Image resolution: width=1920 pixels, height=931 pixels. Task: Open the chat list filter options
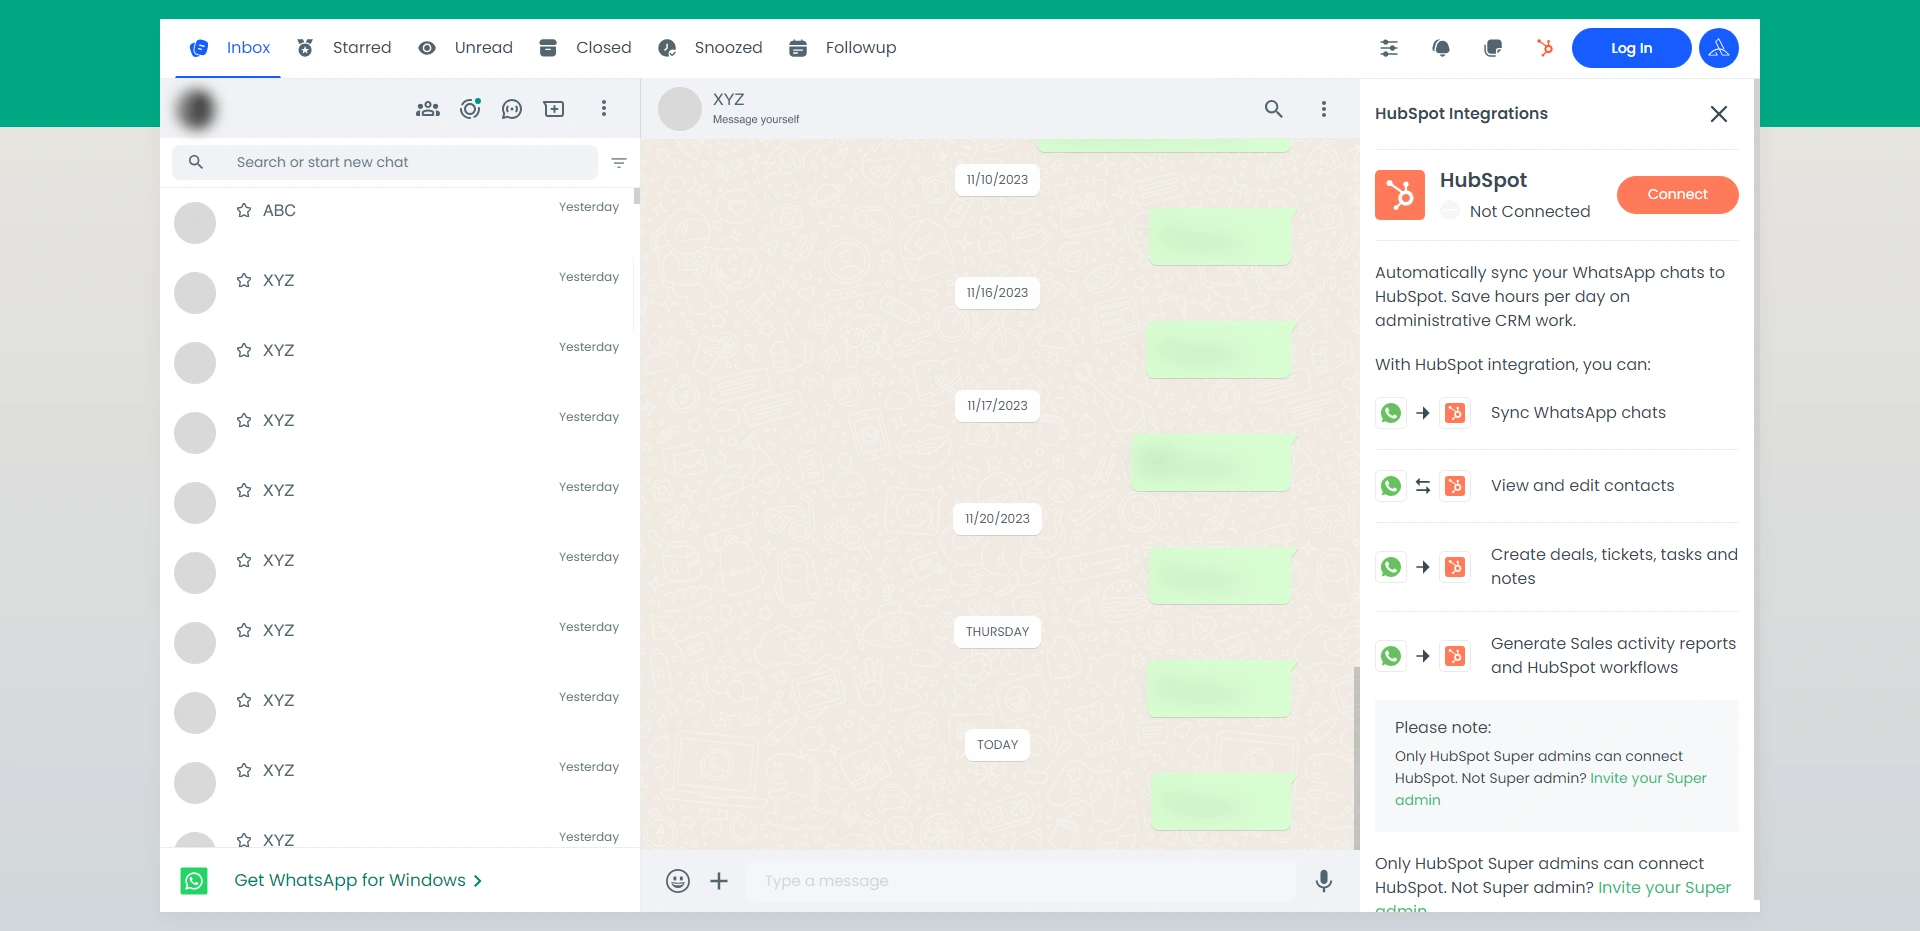point(619,162)
